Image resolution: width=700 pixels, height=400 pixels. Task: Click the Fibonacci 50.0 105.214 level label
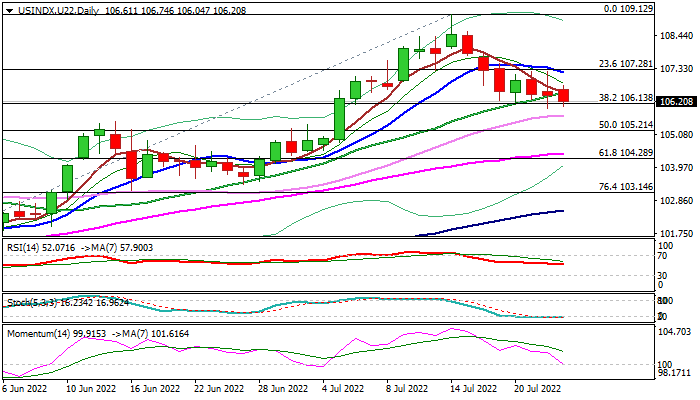tap(625, 125)
